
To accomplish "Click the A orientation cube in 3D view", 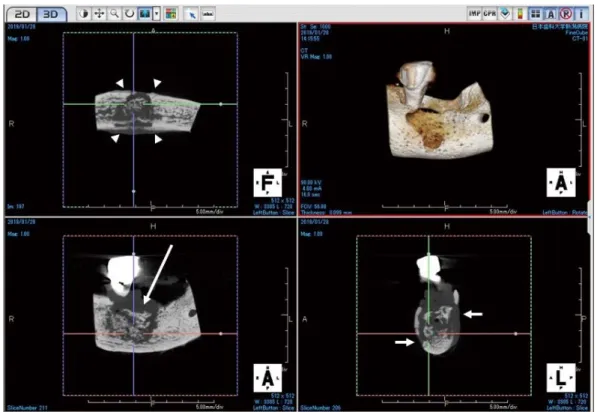I will click(x=561, y=183).
